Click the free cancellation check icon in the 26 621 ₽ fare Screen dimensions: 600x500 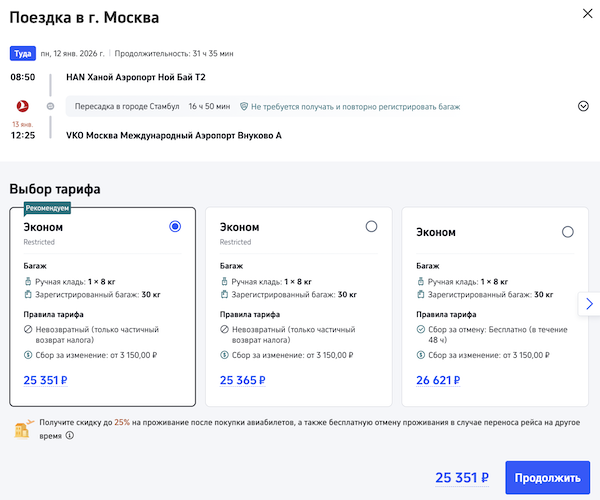click(420, 329)
